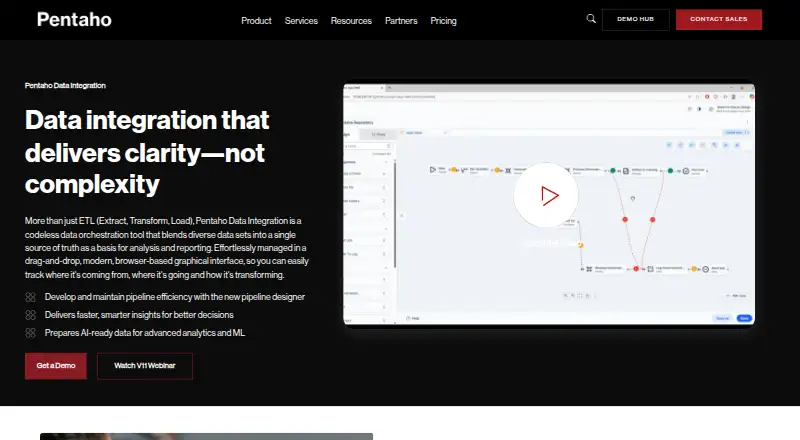Click the video preview thumbnail
Screen dimensions: 800x440
point(549,204)
